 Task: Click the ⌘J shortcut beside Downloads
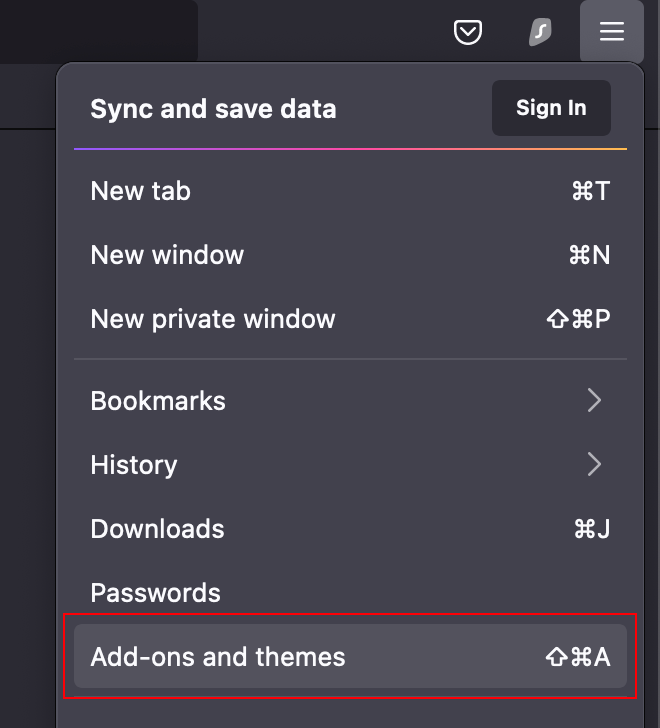pos(592,529)
